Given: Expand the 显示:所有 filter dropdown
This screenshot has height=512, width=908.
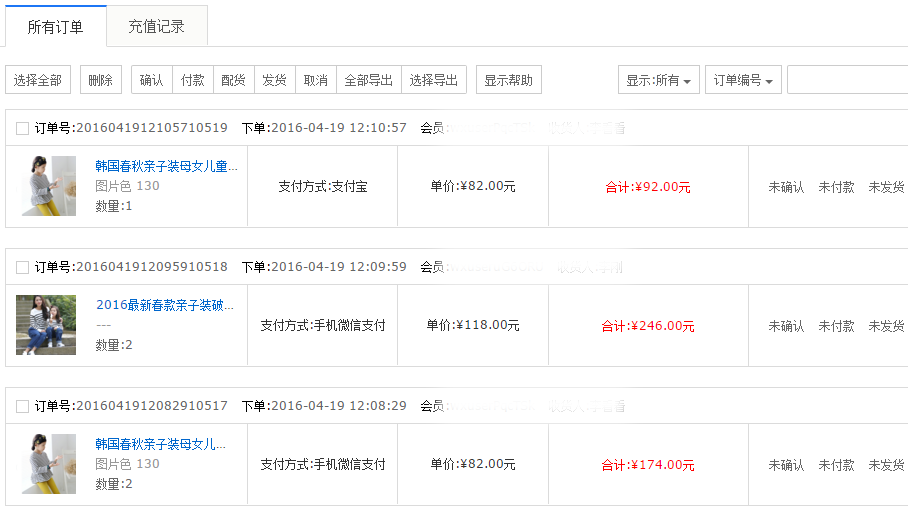Looking at the screenshot, I should 658,80.
